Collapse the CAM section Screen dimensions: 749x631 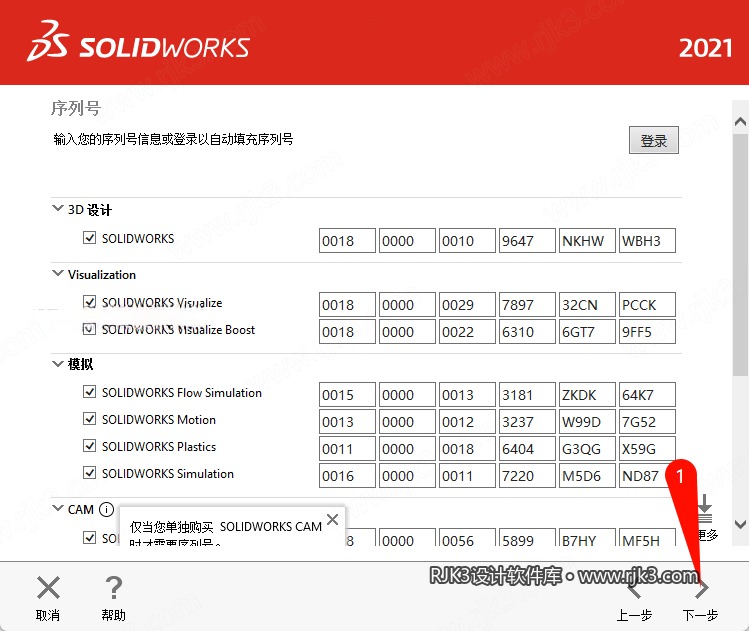pos(57,508)
